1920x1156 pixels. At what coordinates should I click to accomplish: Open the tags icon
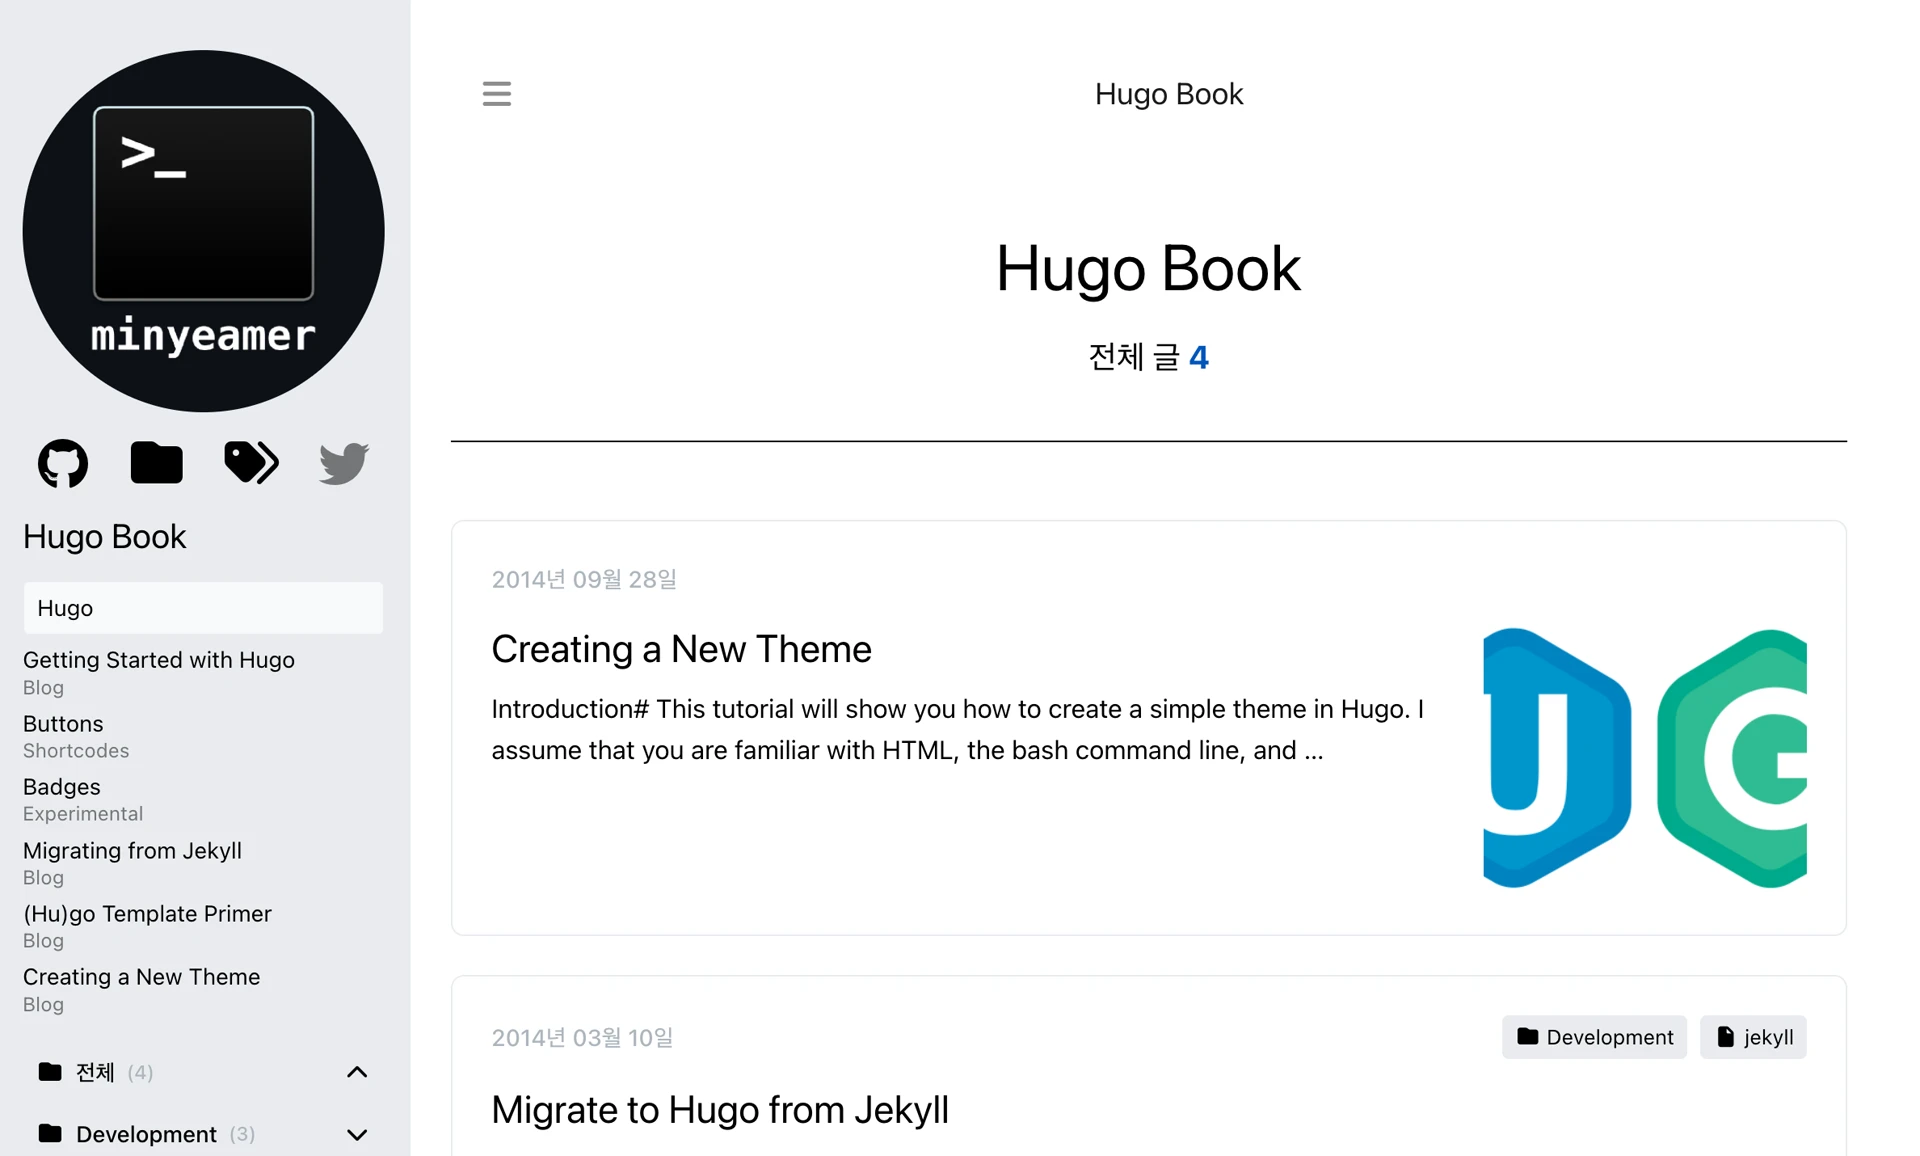251,462
